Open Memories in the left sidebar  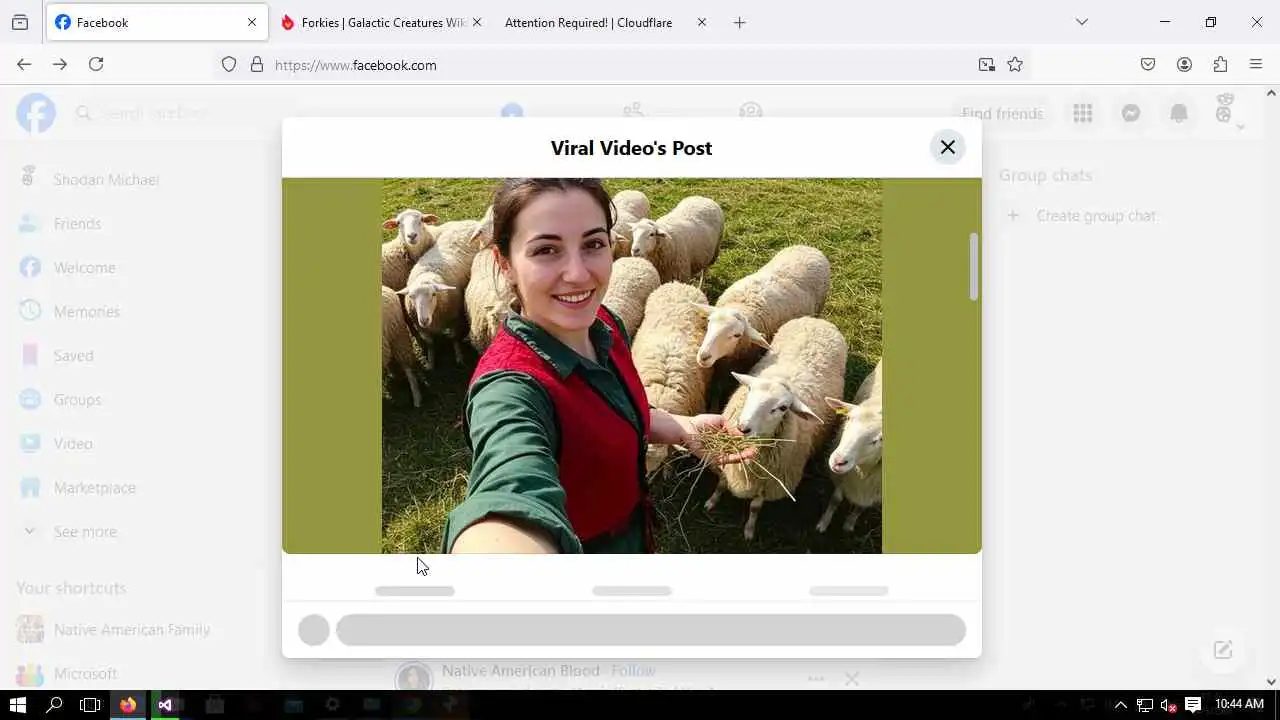coord(86,312)
